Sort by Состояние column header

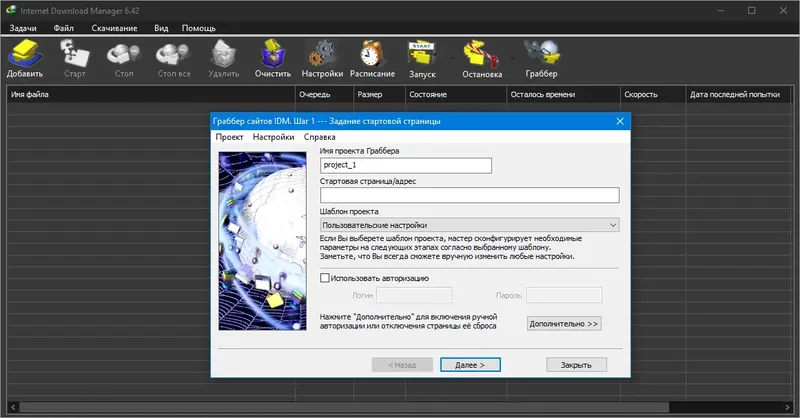pos(456,94)
